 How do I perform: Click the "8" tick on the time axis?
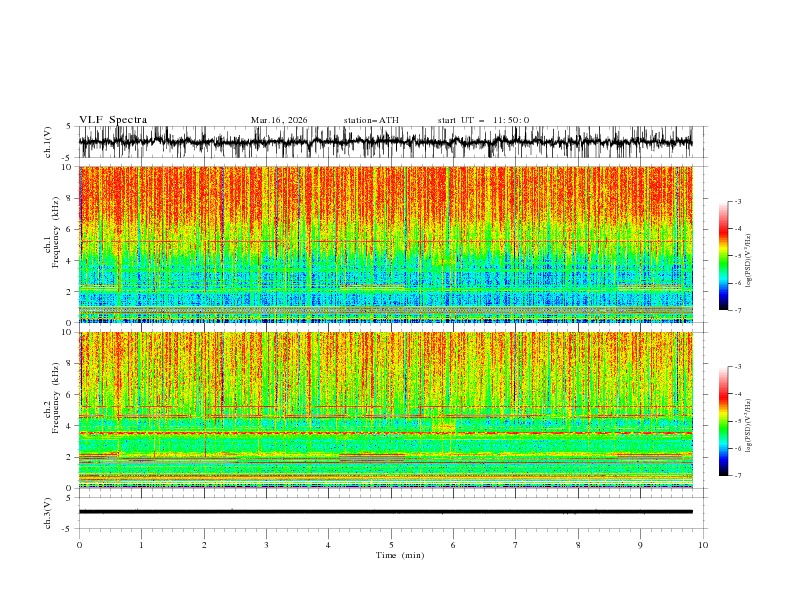pos(578,545)
